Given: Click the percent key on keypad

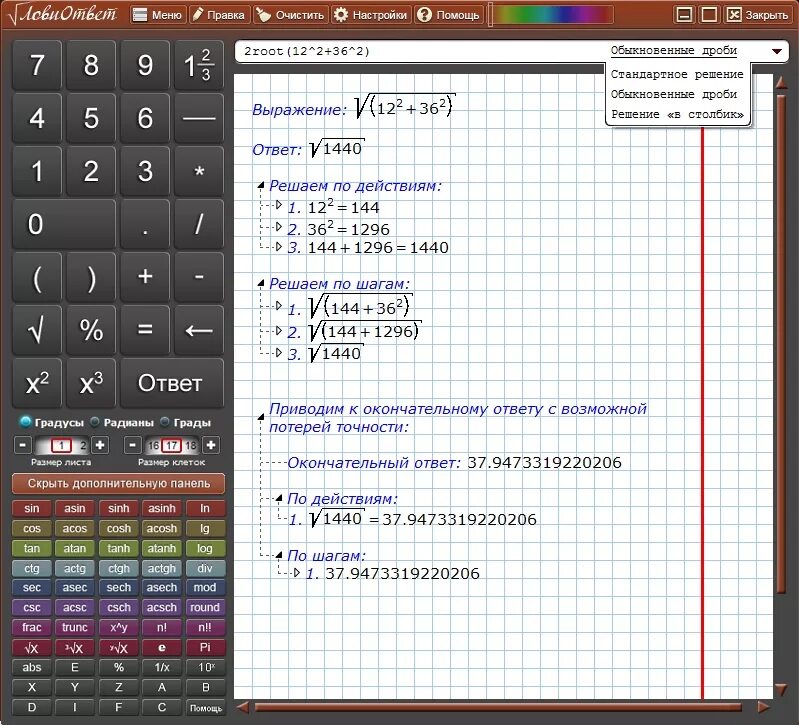Looking at the screenshot, I should click(91, 330).
